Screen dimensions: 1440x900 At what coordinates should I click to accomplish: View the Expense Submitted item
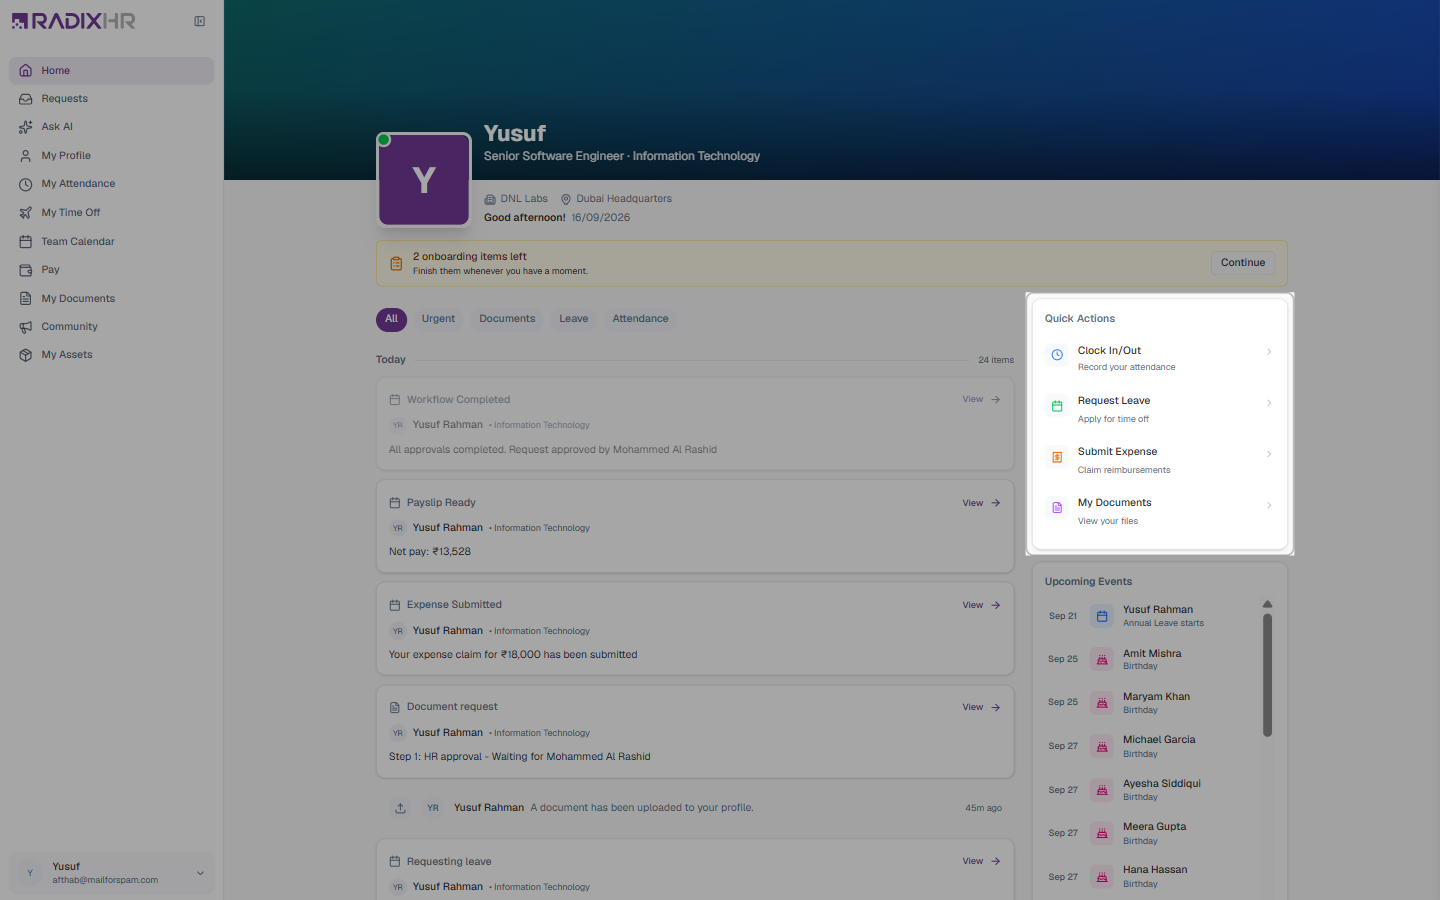[981, 605]
